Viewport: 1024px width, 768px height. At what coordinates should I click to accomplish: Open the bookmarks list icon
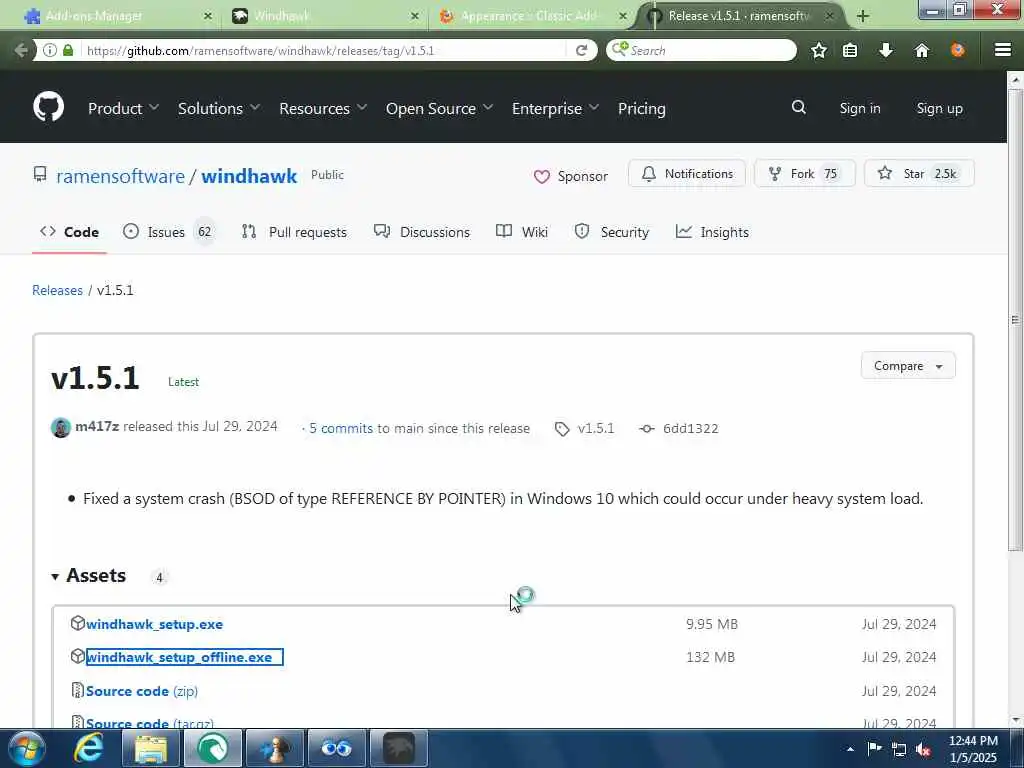pos(850,50)
